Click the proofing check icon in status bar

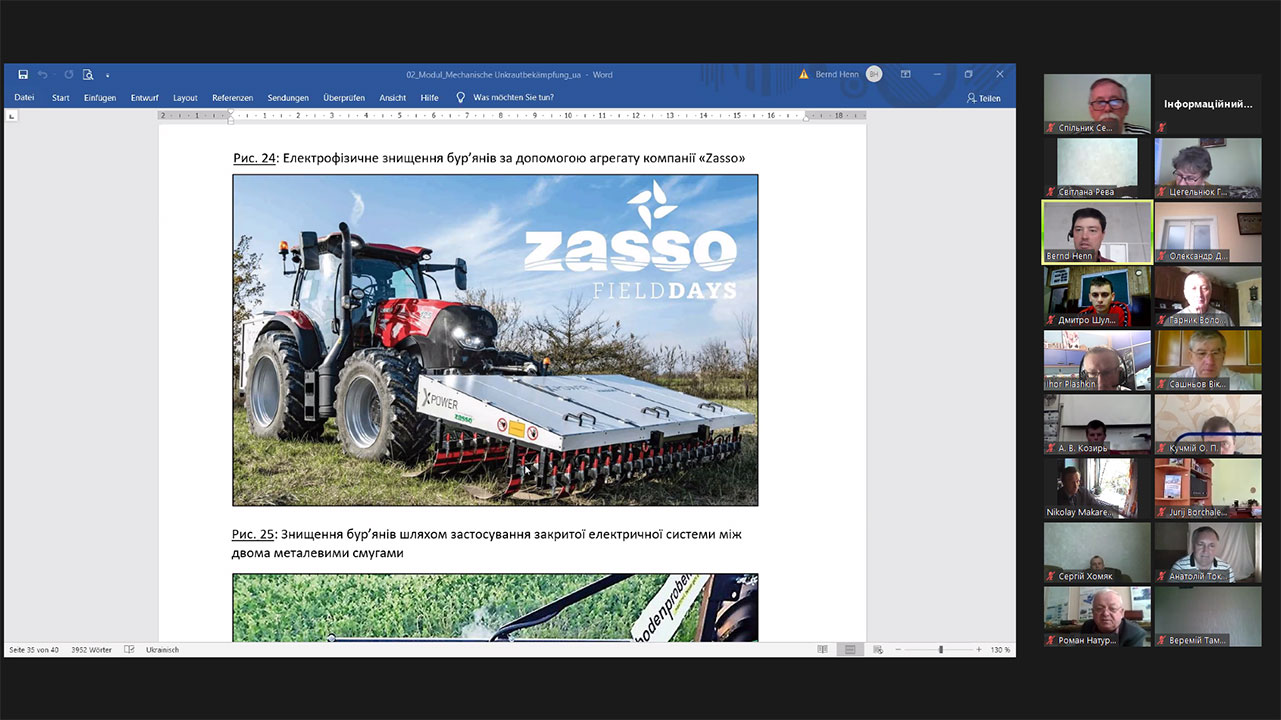click(129, 650)
